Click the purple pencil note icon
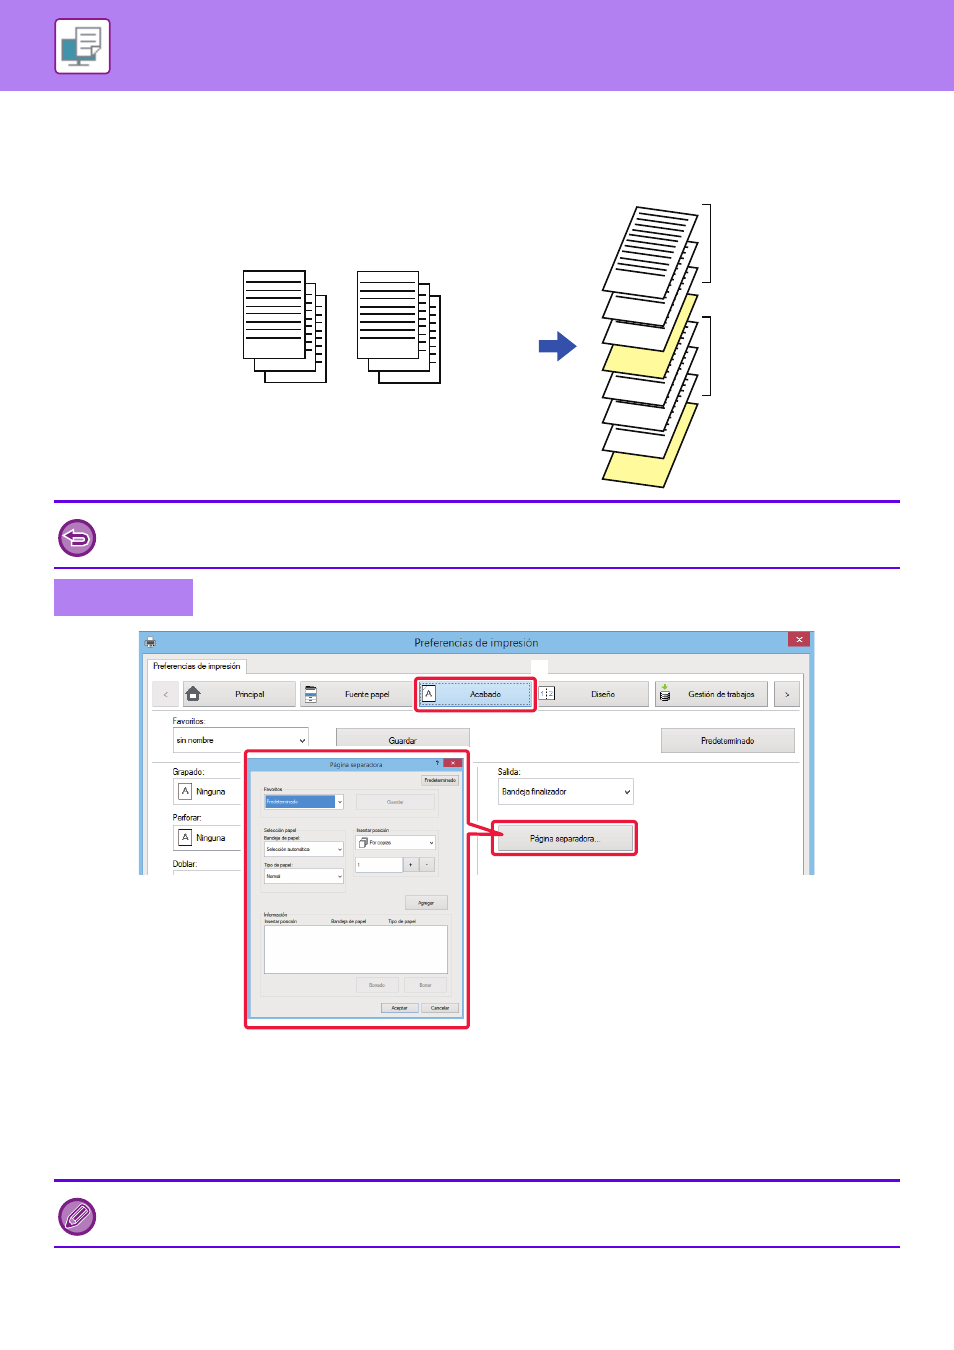Screen dimensions: 954x1350 tap(77, 1217)
